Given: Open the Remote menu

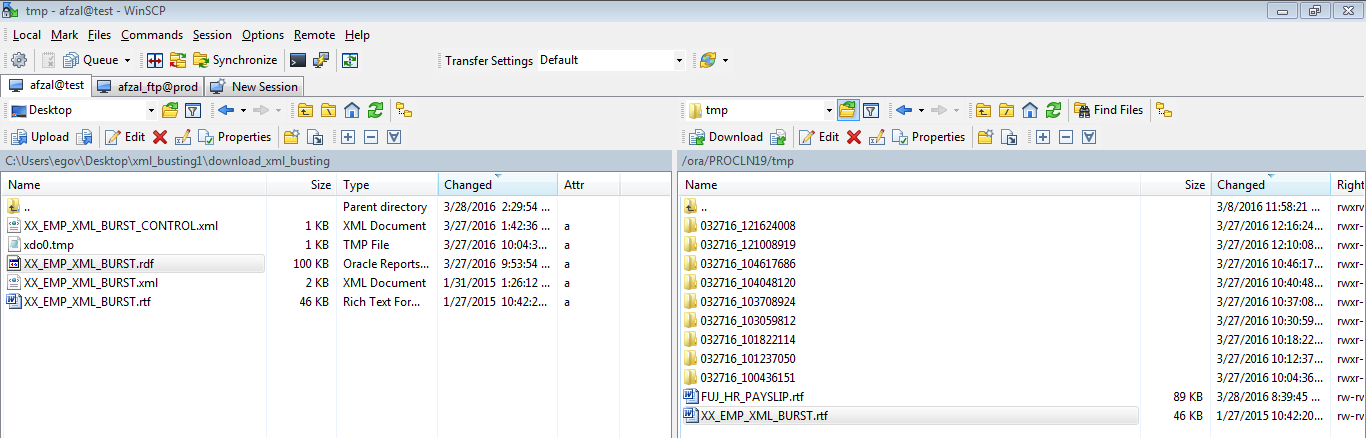Looking at the screenshot, I should point(315,35).
